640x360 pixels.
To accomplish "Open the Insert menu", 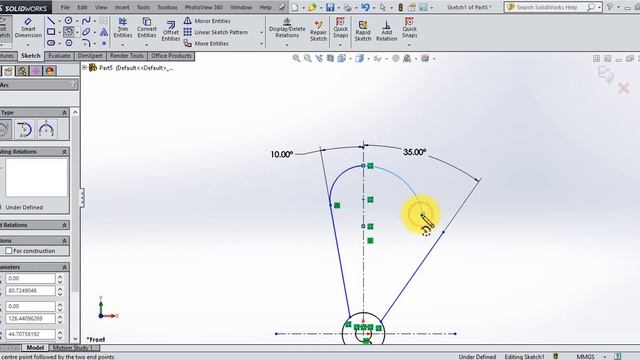I will pos(122,7).
